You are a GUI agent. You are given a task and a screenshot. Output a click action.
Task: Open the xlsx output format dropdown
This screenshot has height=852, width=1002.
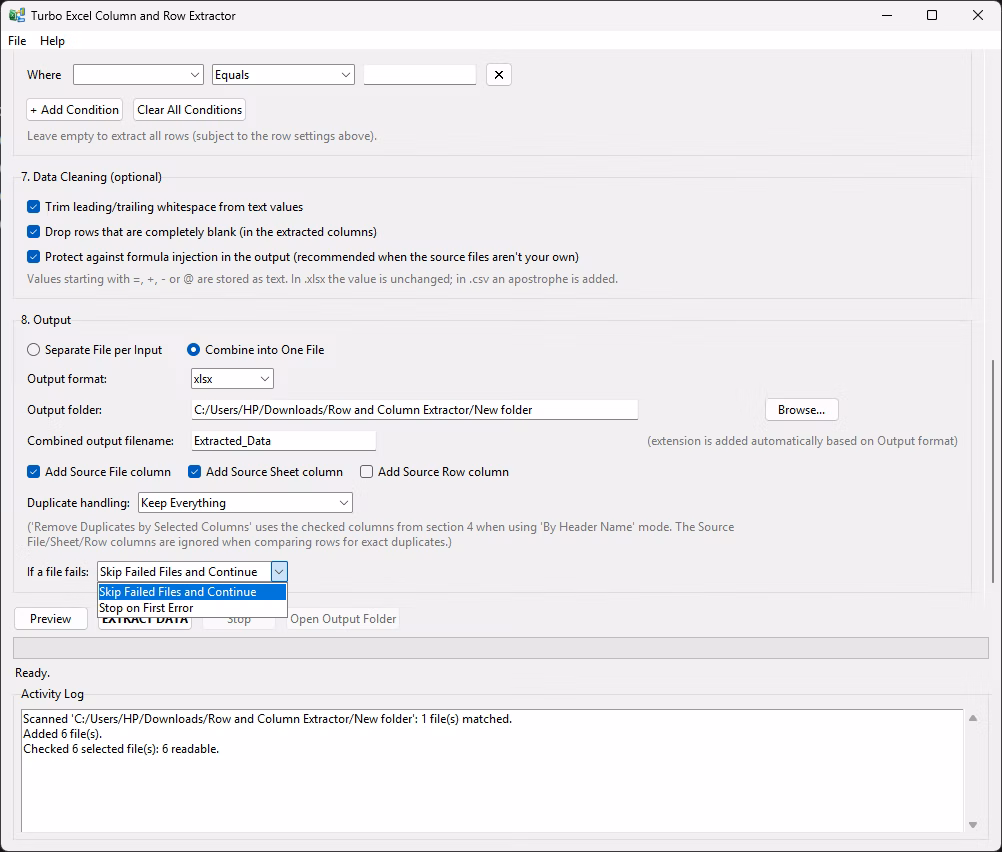pos(232,379)
